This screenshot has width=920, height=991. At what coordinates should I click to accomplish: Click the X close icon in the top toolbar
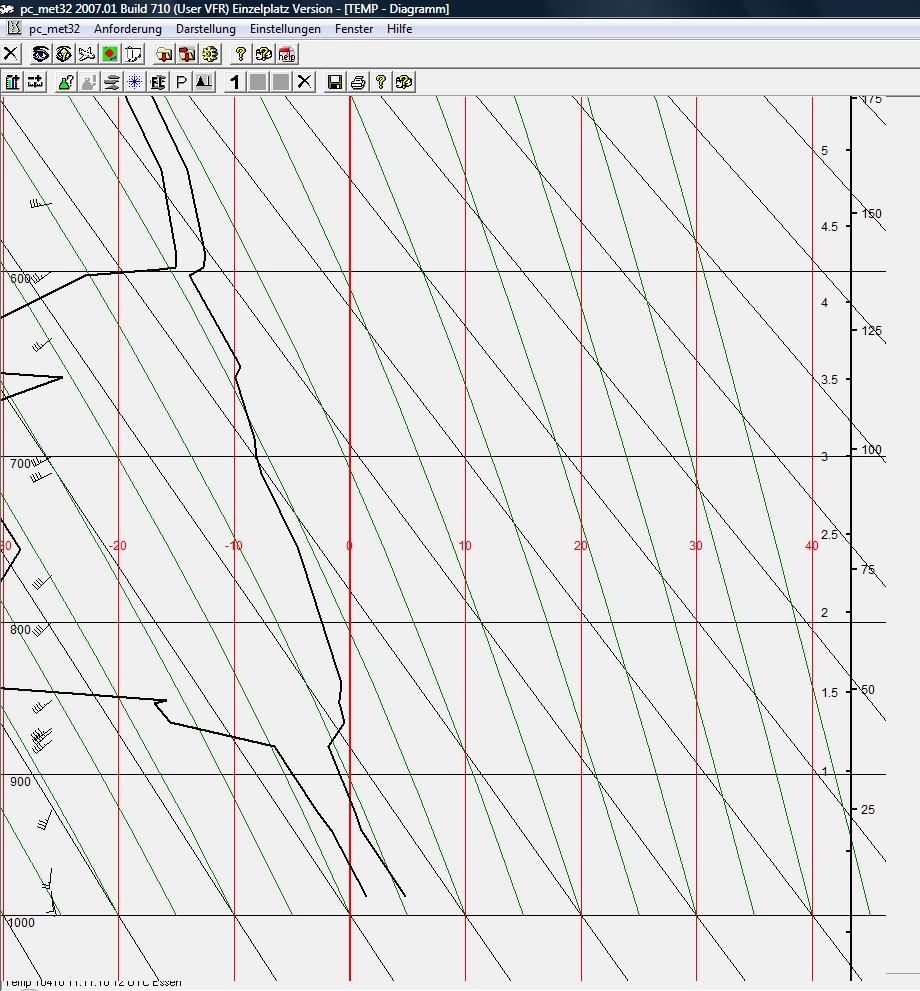click(11, 54)
